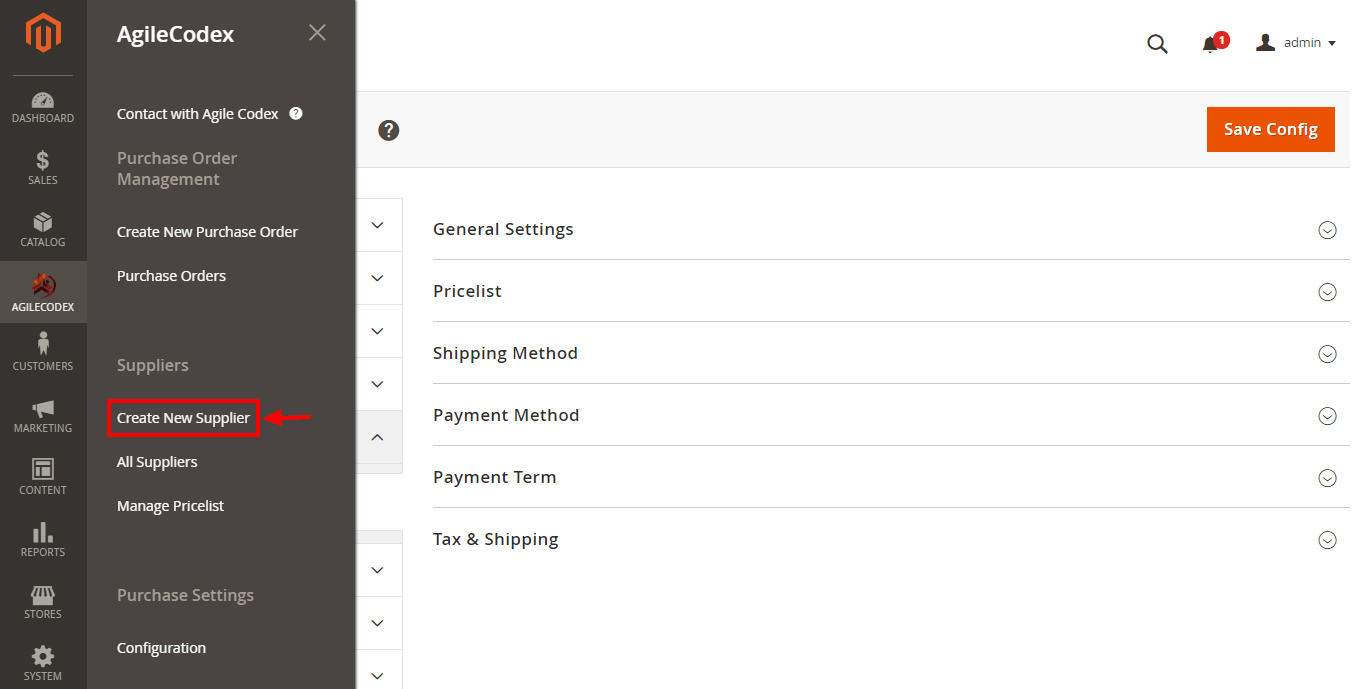Open Purchase Orders menu entry
This screenshot has width=1361, height=689.
pyautogui.click(x=171, y=276)
